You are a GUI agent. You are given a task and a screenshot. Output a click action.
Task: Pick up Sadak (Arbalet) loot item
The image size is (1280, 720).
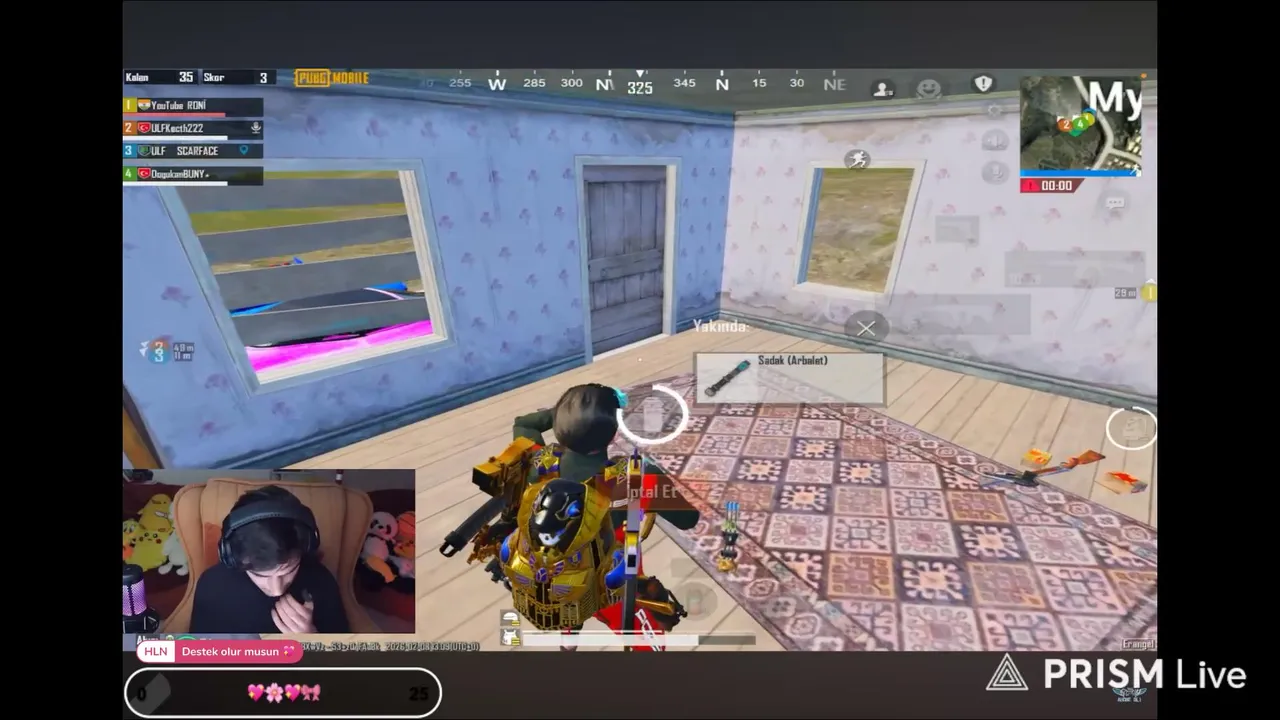pos(790,378)
